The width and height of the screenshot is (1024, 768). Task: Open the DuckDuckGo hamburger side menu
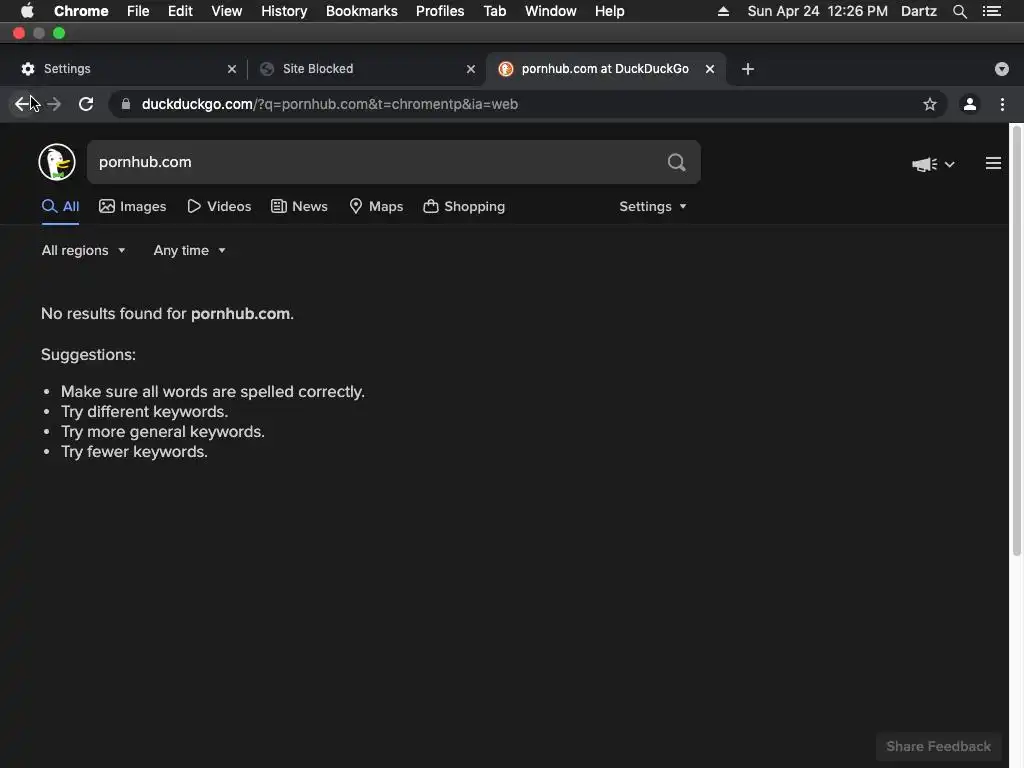coord(993,163)
